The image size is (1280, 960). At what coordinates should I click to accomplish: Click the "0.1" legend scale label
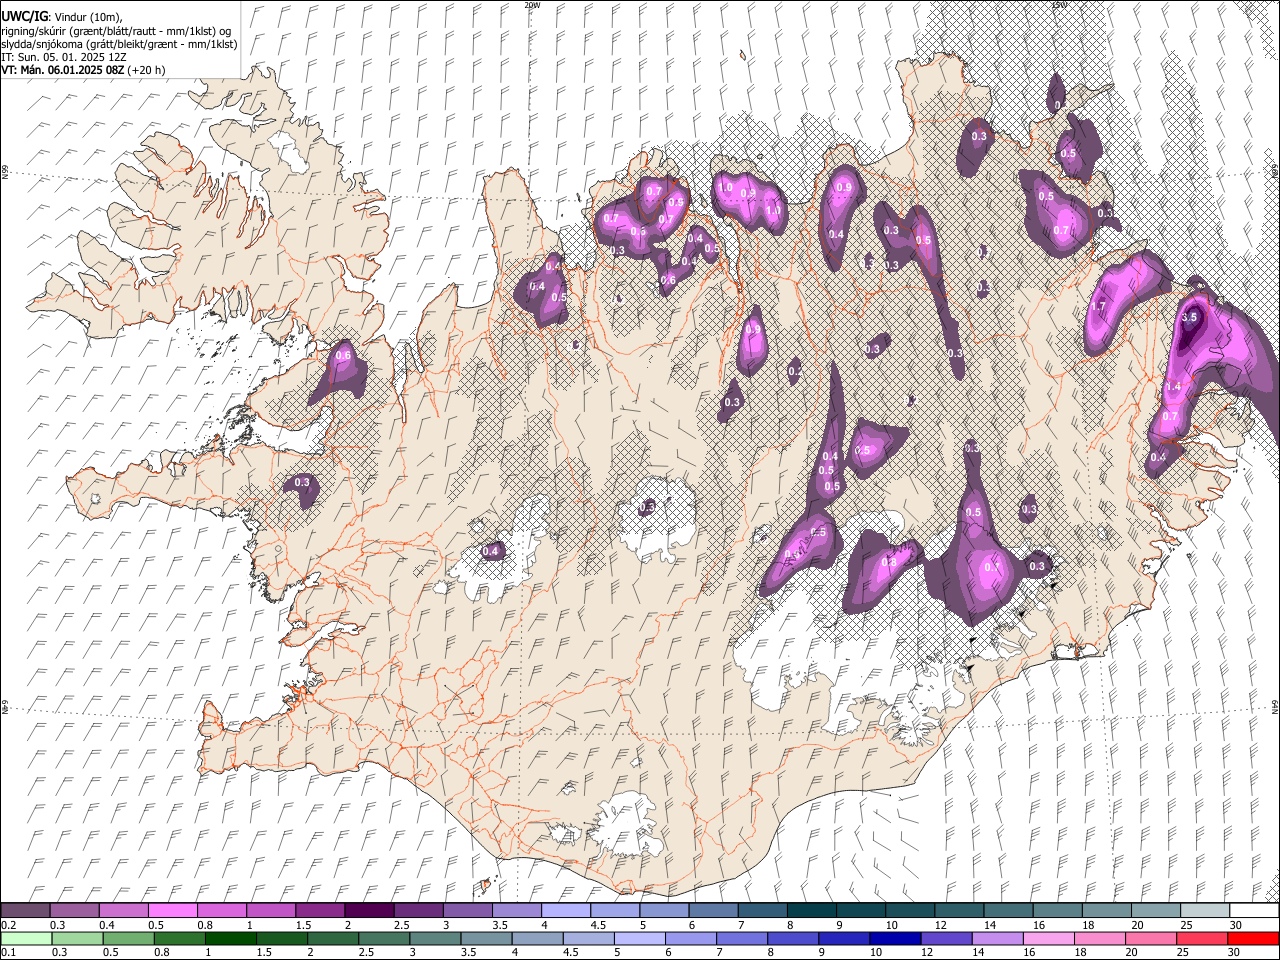point(9,953)
